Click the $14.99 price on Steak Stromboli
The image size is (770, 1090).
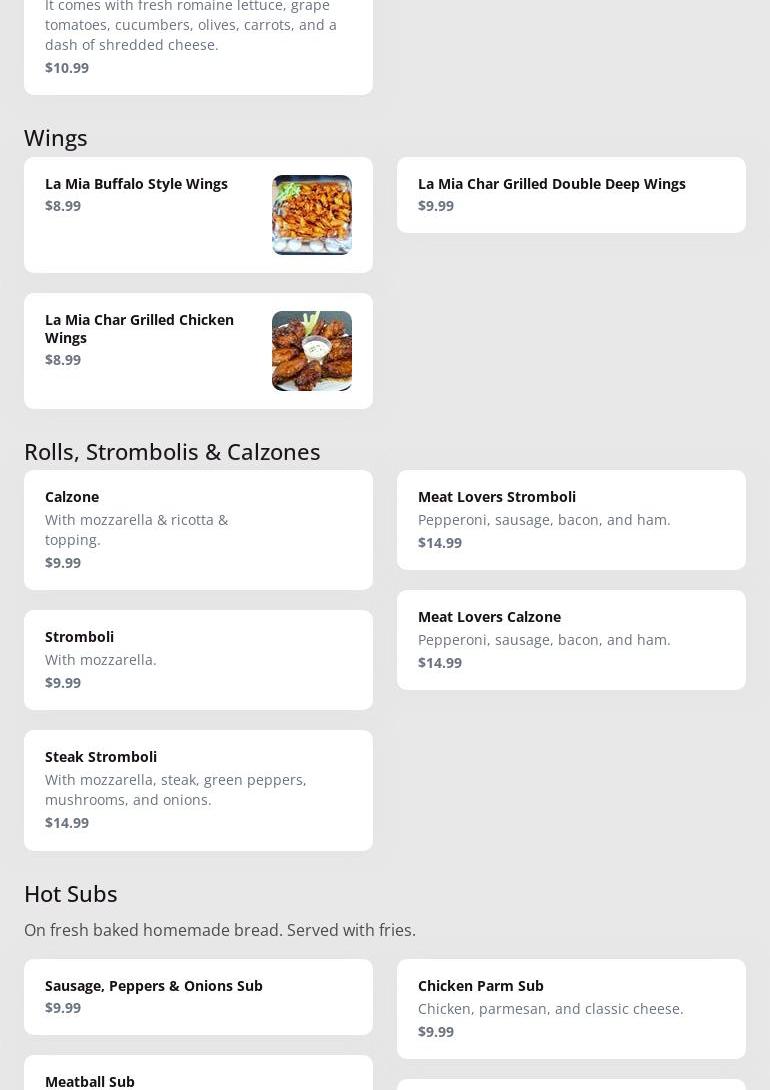tap(67, 823)
